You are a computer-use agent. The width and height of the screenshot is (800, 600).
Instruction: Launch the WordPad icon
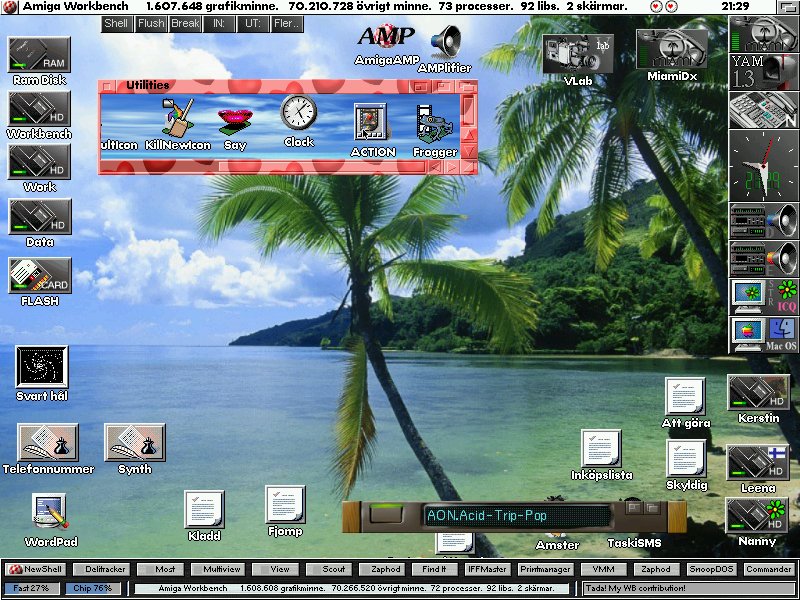[x=49, y=514]
